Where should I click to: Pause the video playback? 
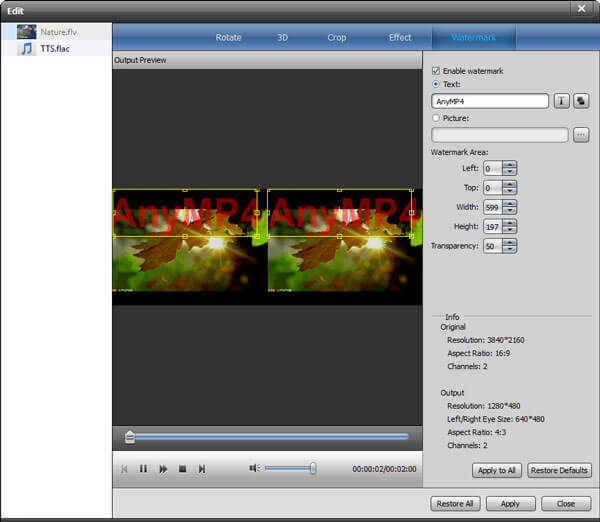143,469
